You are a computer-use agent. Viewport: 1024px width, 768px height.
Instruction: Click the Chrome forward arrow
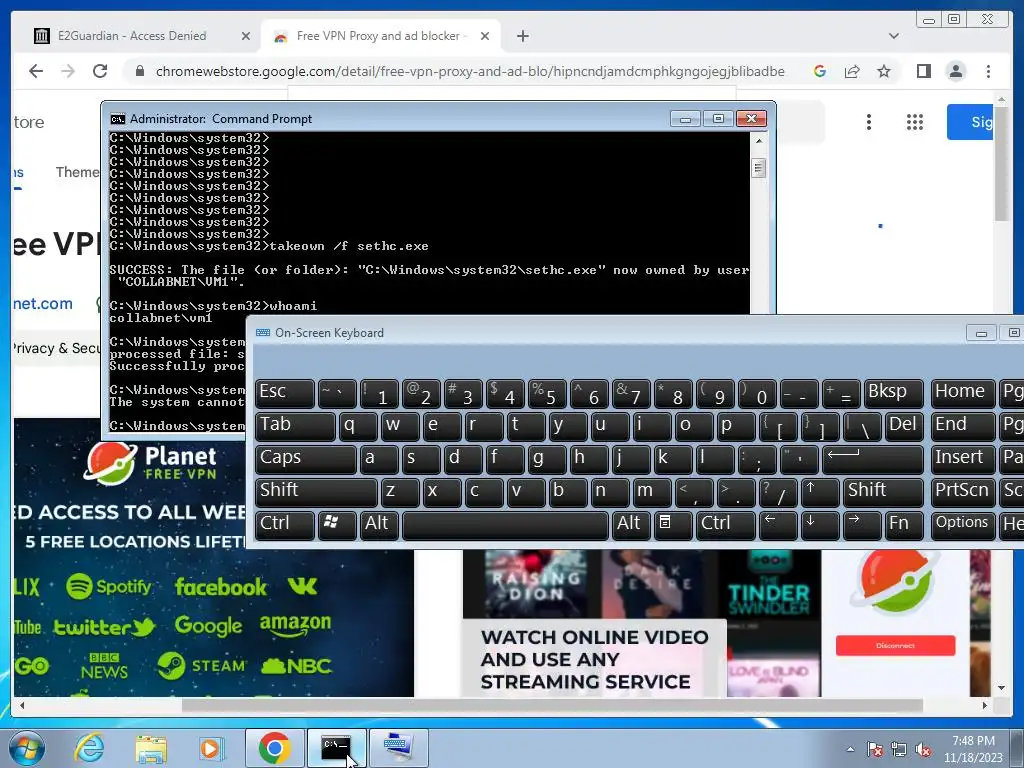(x=68, y=71)
